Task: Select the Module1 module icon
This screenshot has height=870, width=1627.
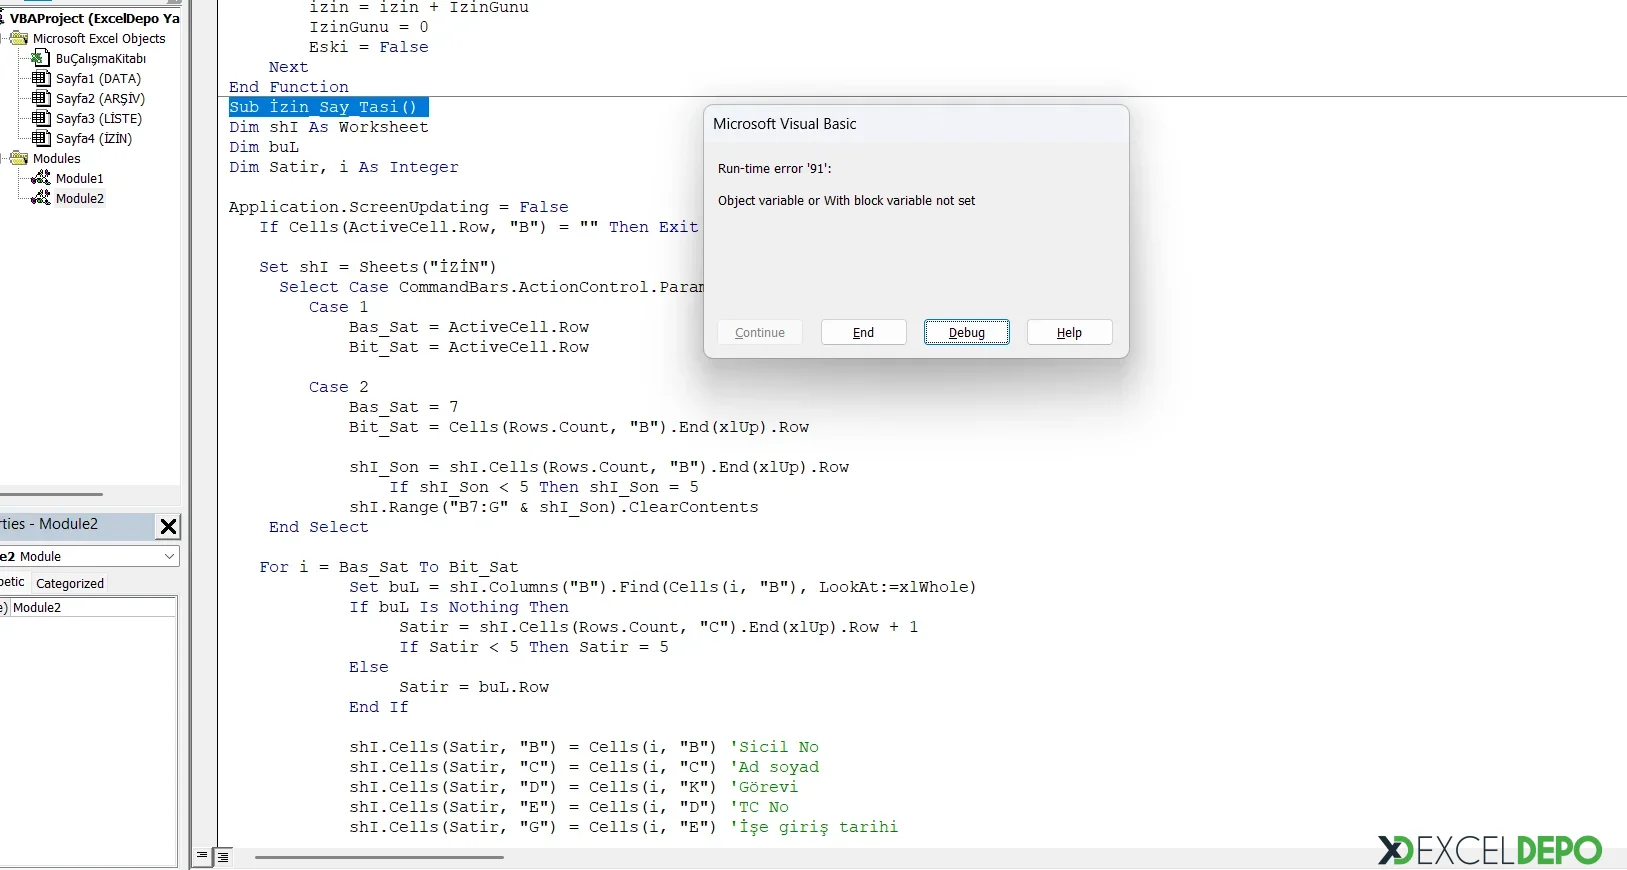Action: coord(41,178)
